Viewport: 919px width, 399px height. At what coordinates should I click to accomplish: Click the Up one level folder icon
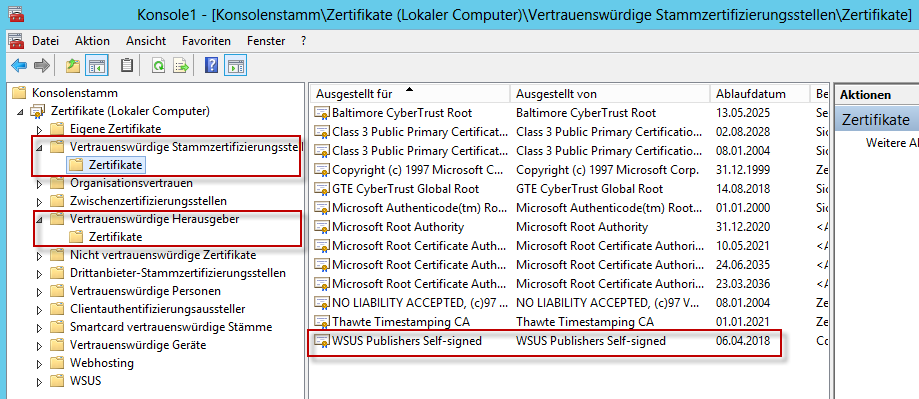point(73,66)
